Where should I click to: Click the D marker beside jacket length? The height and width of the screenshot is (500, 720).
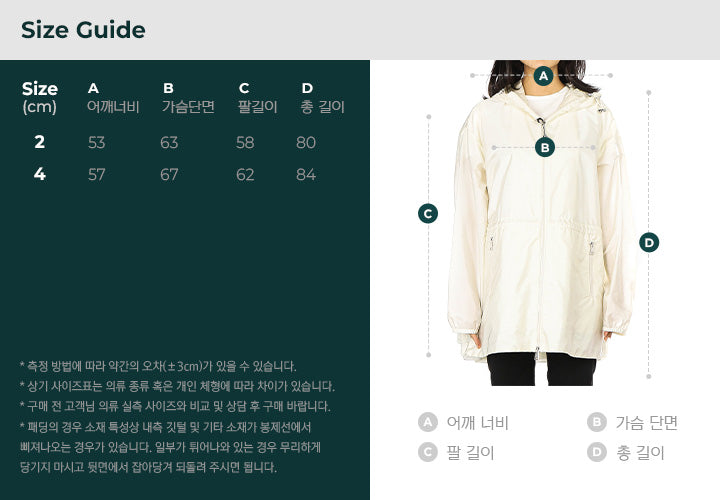649,242
